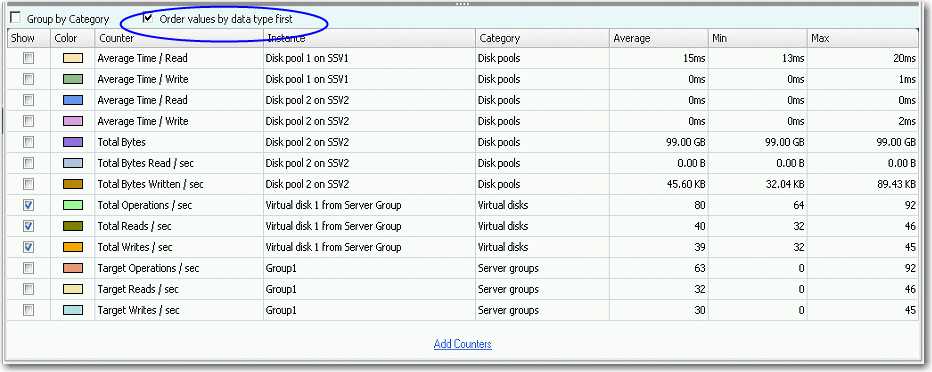Image resolution: width=932 pixels, height=372 pixels.
Task: Select the Total Reads / sec counter name
Action: pyautogui.click(x=134, y=226)
